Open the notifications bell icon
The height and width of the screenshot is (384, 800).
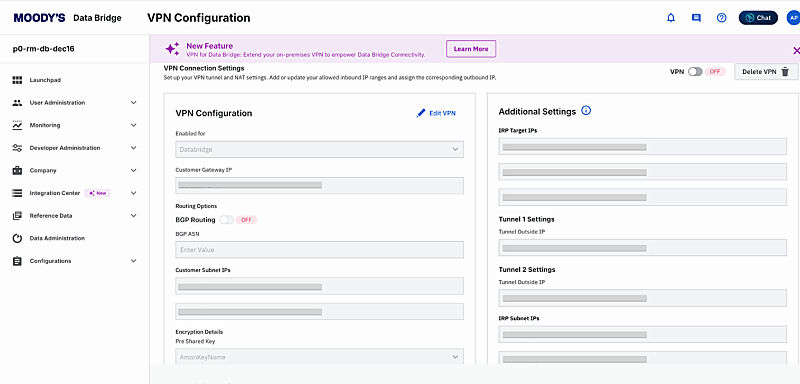[671, 18]
